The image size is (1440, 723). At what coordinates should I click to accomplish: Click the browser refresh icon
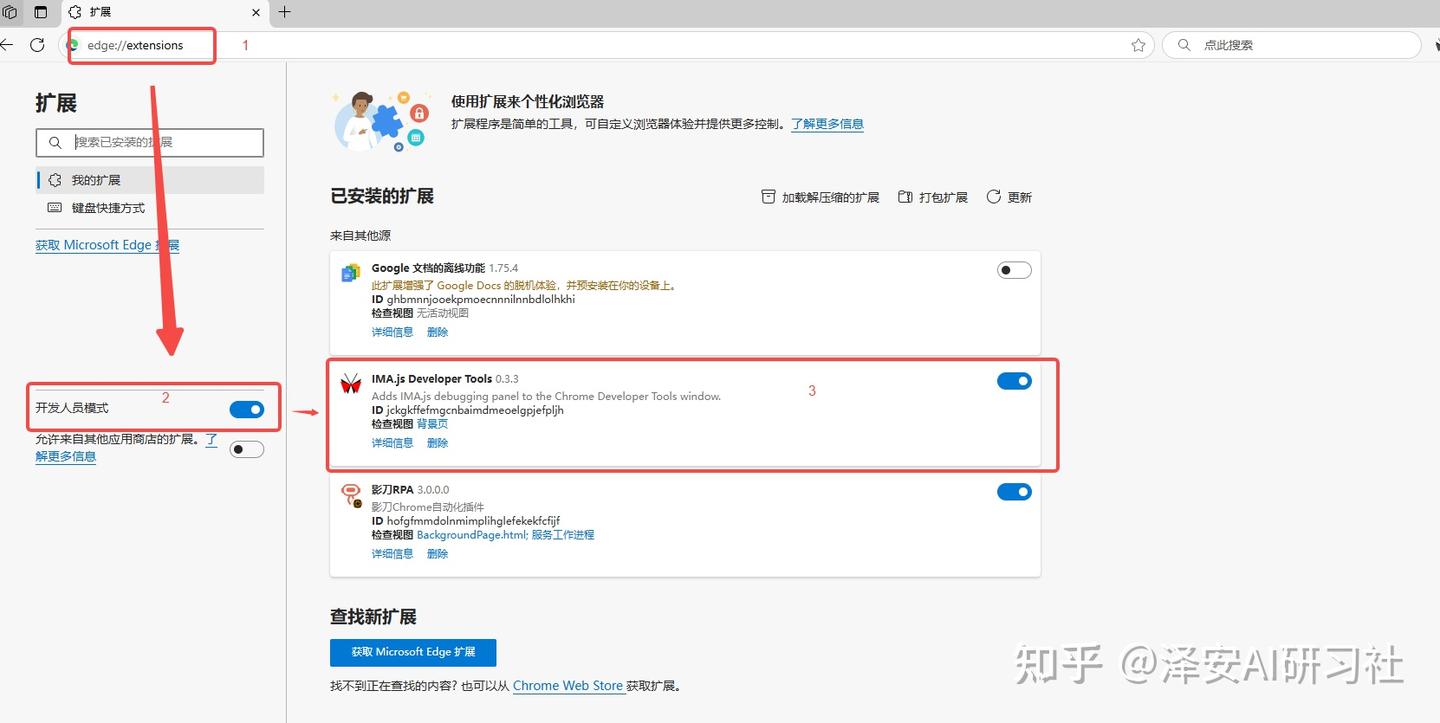point(37,45)
